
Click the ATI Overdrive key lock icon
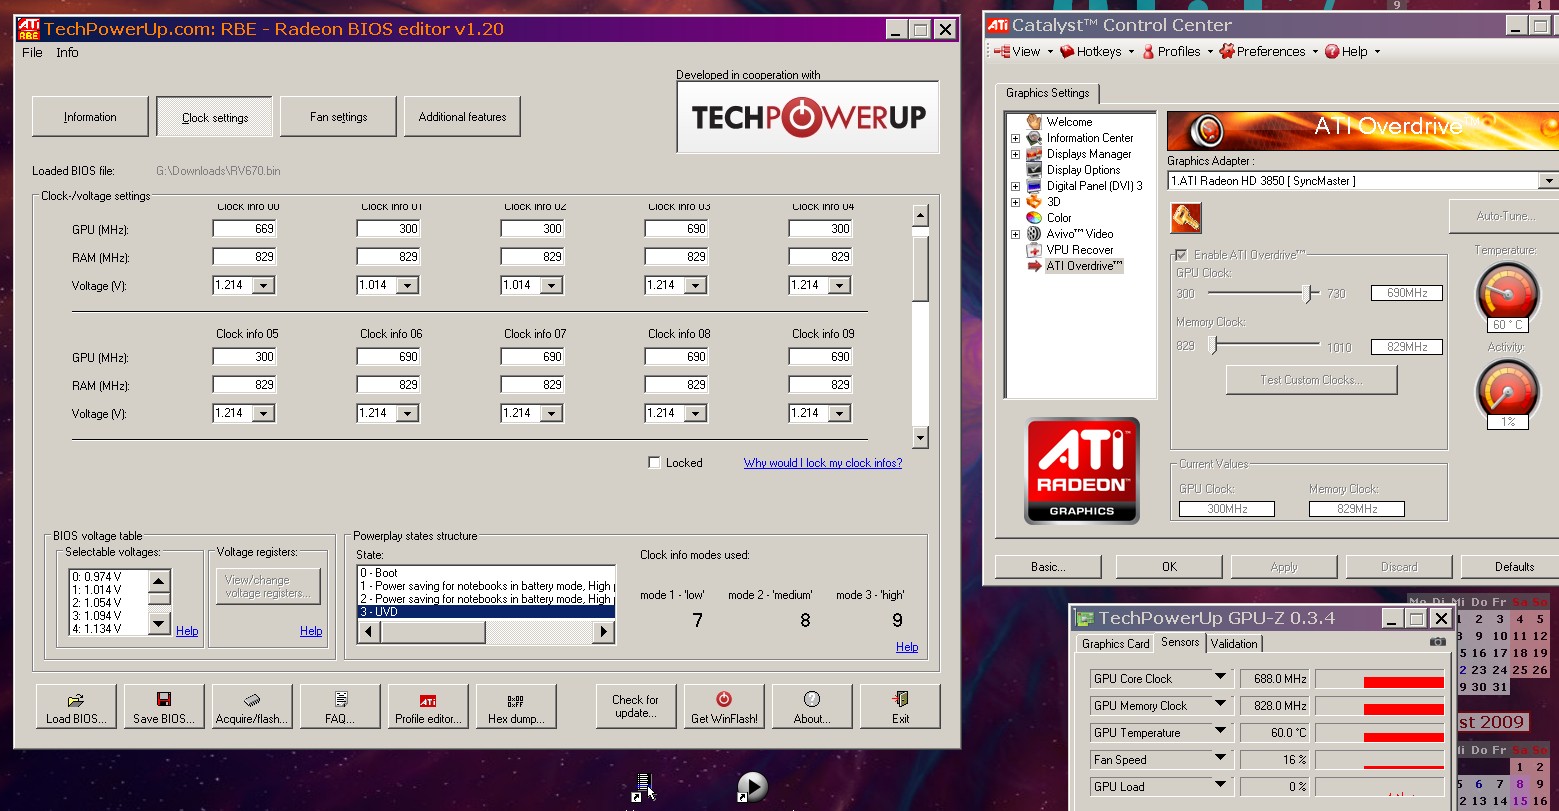coord(1185,217)
